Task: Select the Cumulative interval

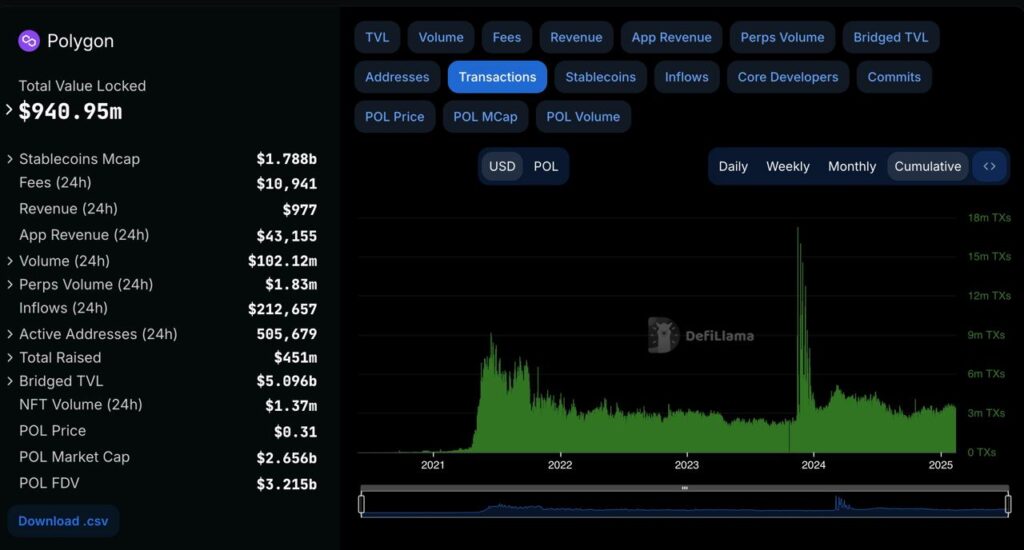Action: pos(927,166)
